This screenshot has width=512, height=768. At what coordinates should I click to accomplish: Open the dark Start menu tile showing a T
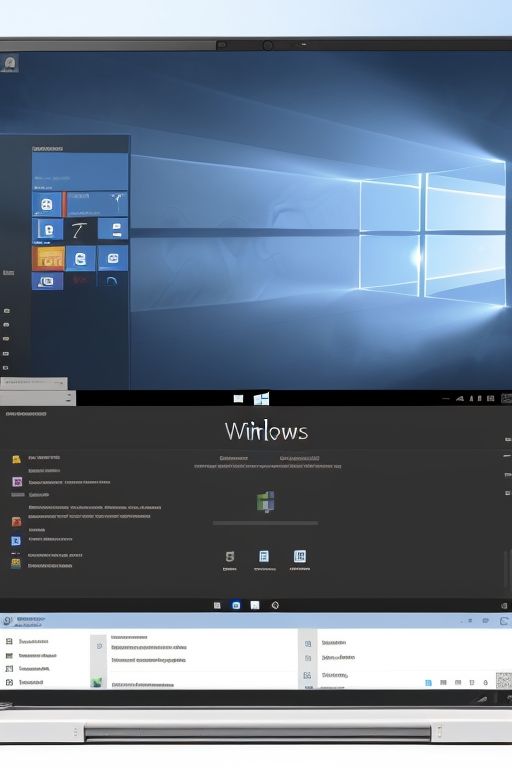(x=80, y=230)
